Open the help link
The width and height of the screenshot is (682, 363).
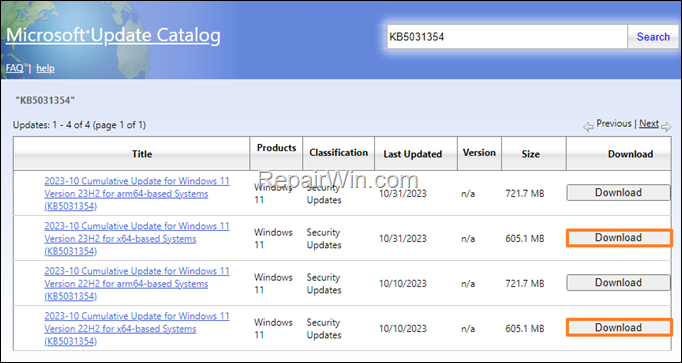(45, 68)
